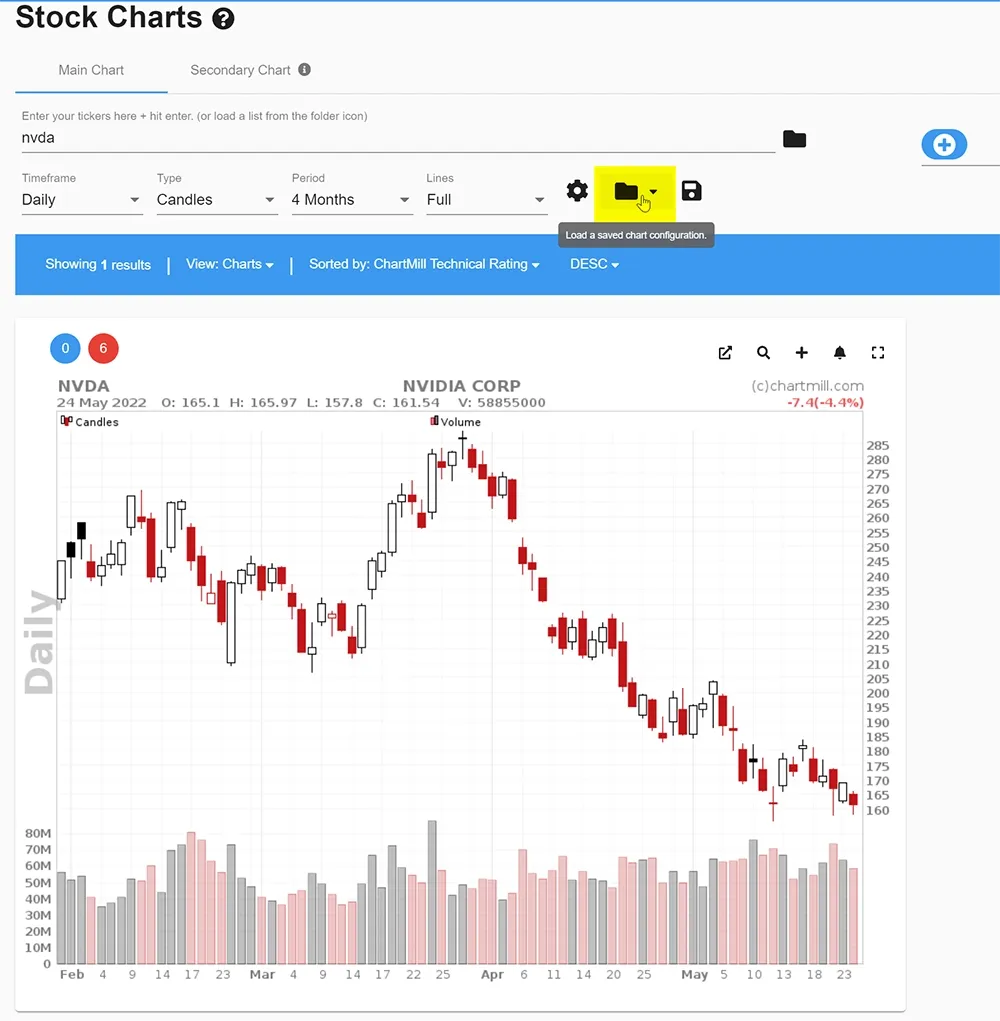This screenshot has height=1021, width=1000.
Task: Open the Timeframe dropdown set to Daily
Action: 82,200
